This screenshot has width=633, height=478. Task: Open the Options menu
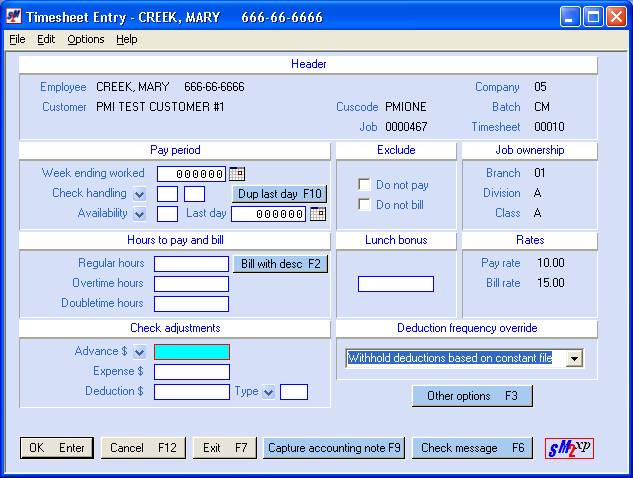[x=86, y=40]
